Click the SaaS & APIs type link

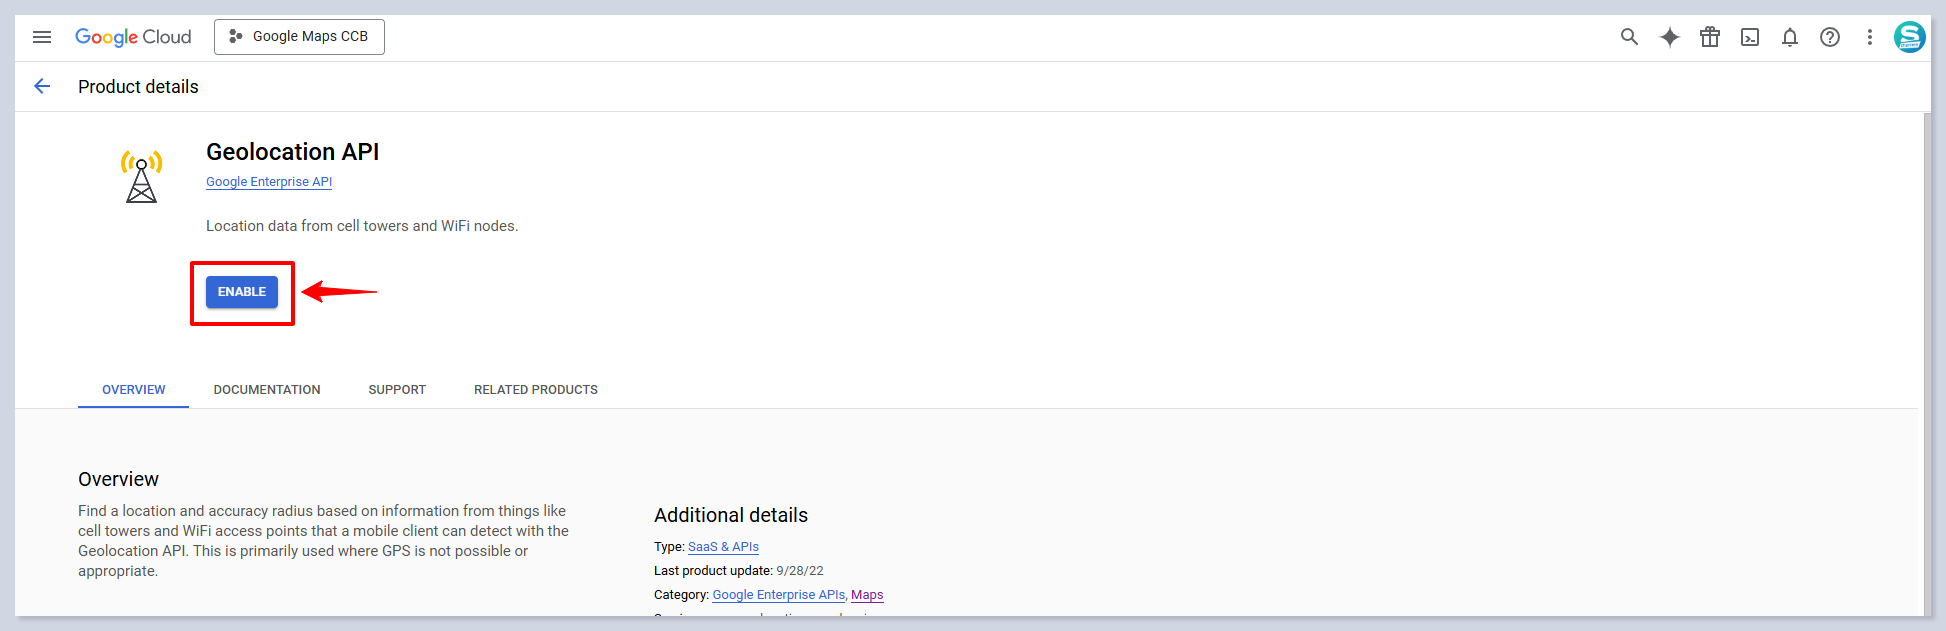point(723,547)
